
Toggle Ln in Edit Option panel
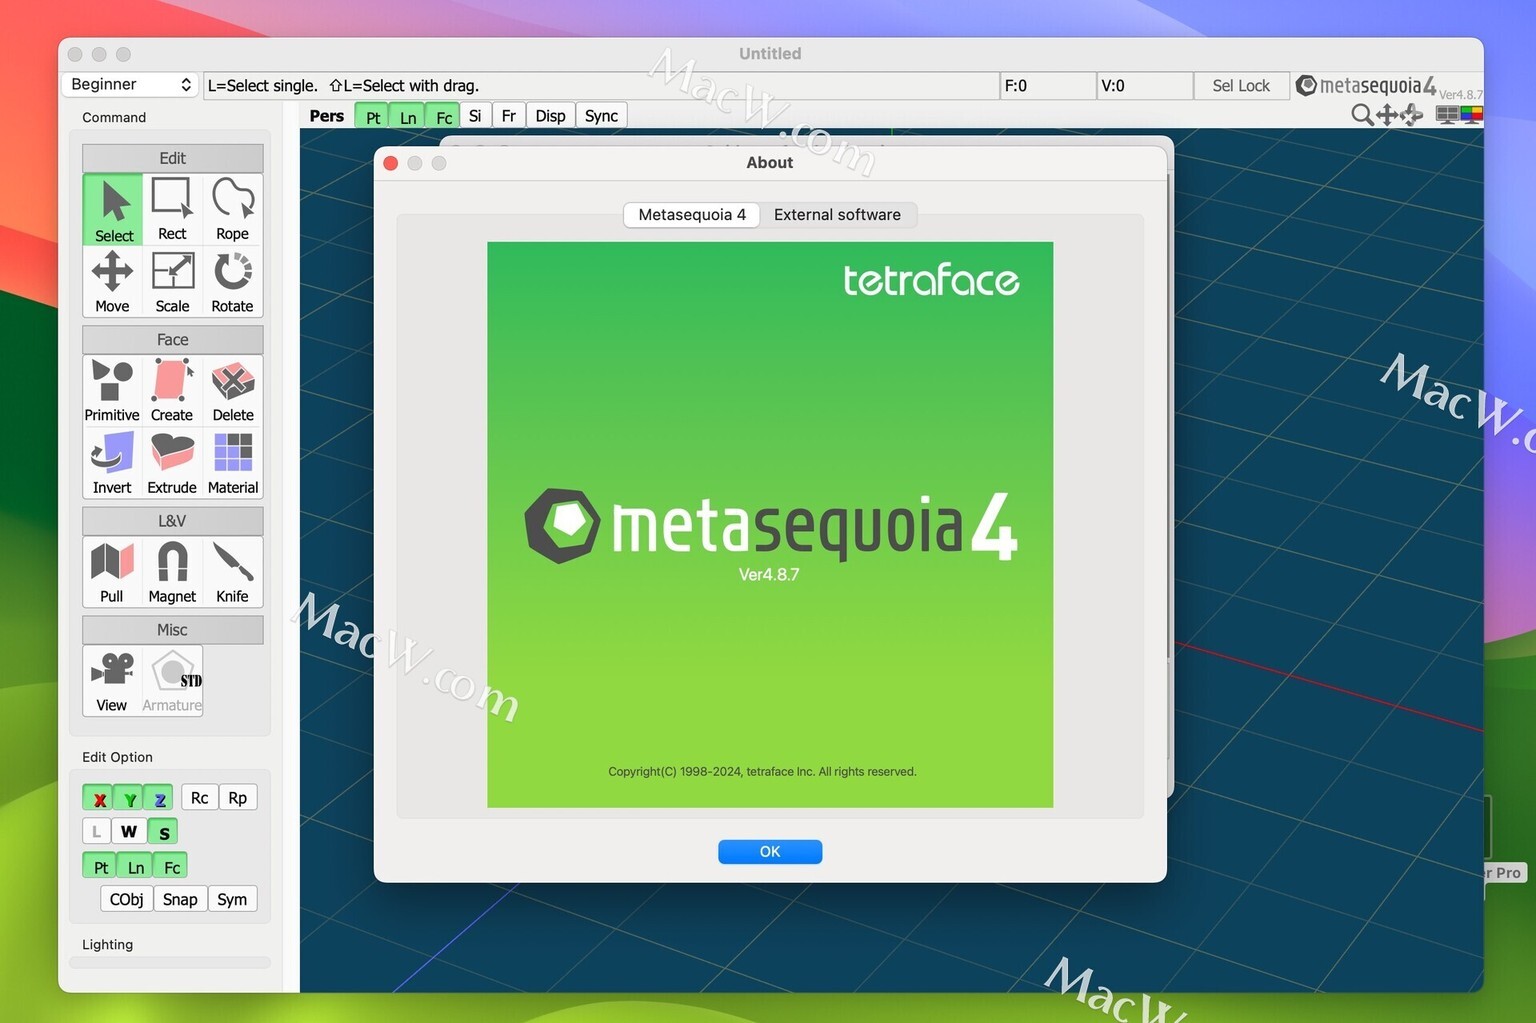pos(135,866)
